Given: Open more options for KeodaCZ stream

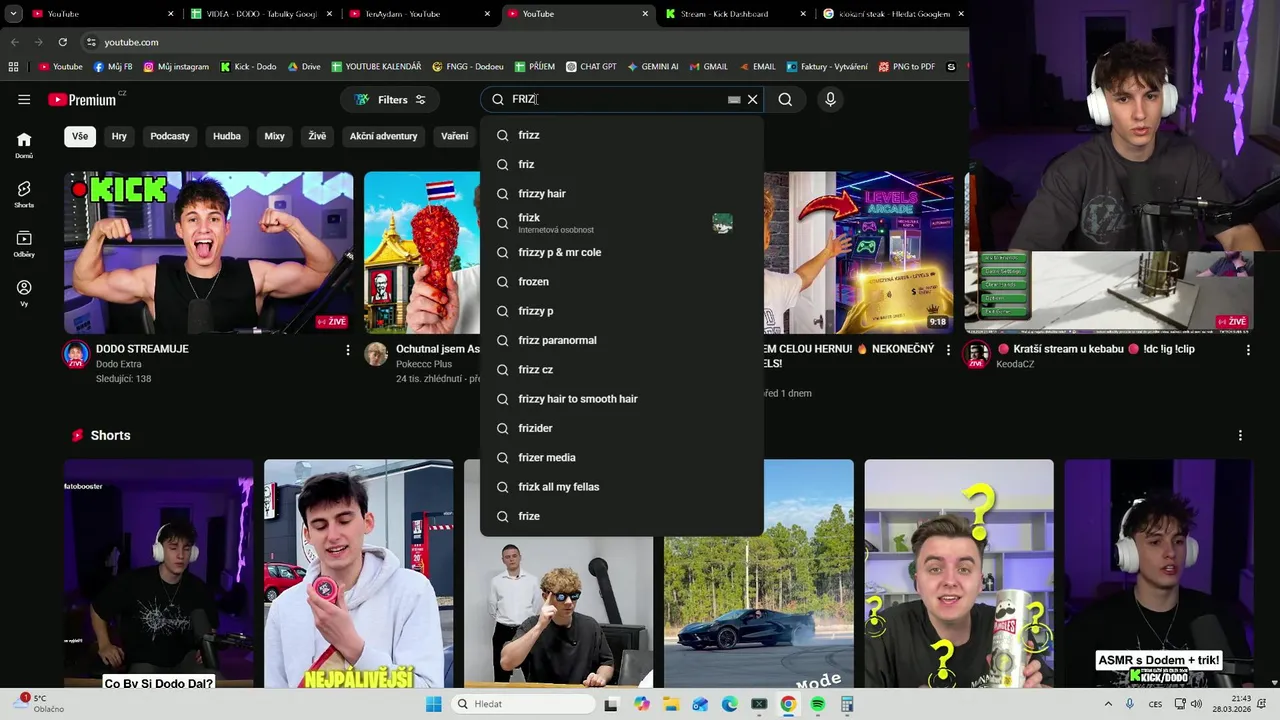Looking at the screenshot, I should pyautogui.click(x=1248, y=350).
